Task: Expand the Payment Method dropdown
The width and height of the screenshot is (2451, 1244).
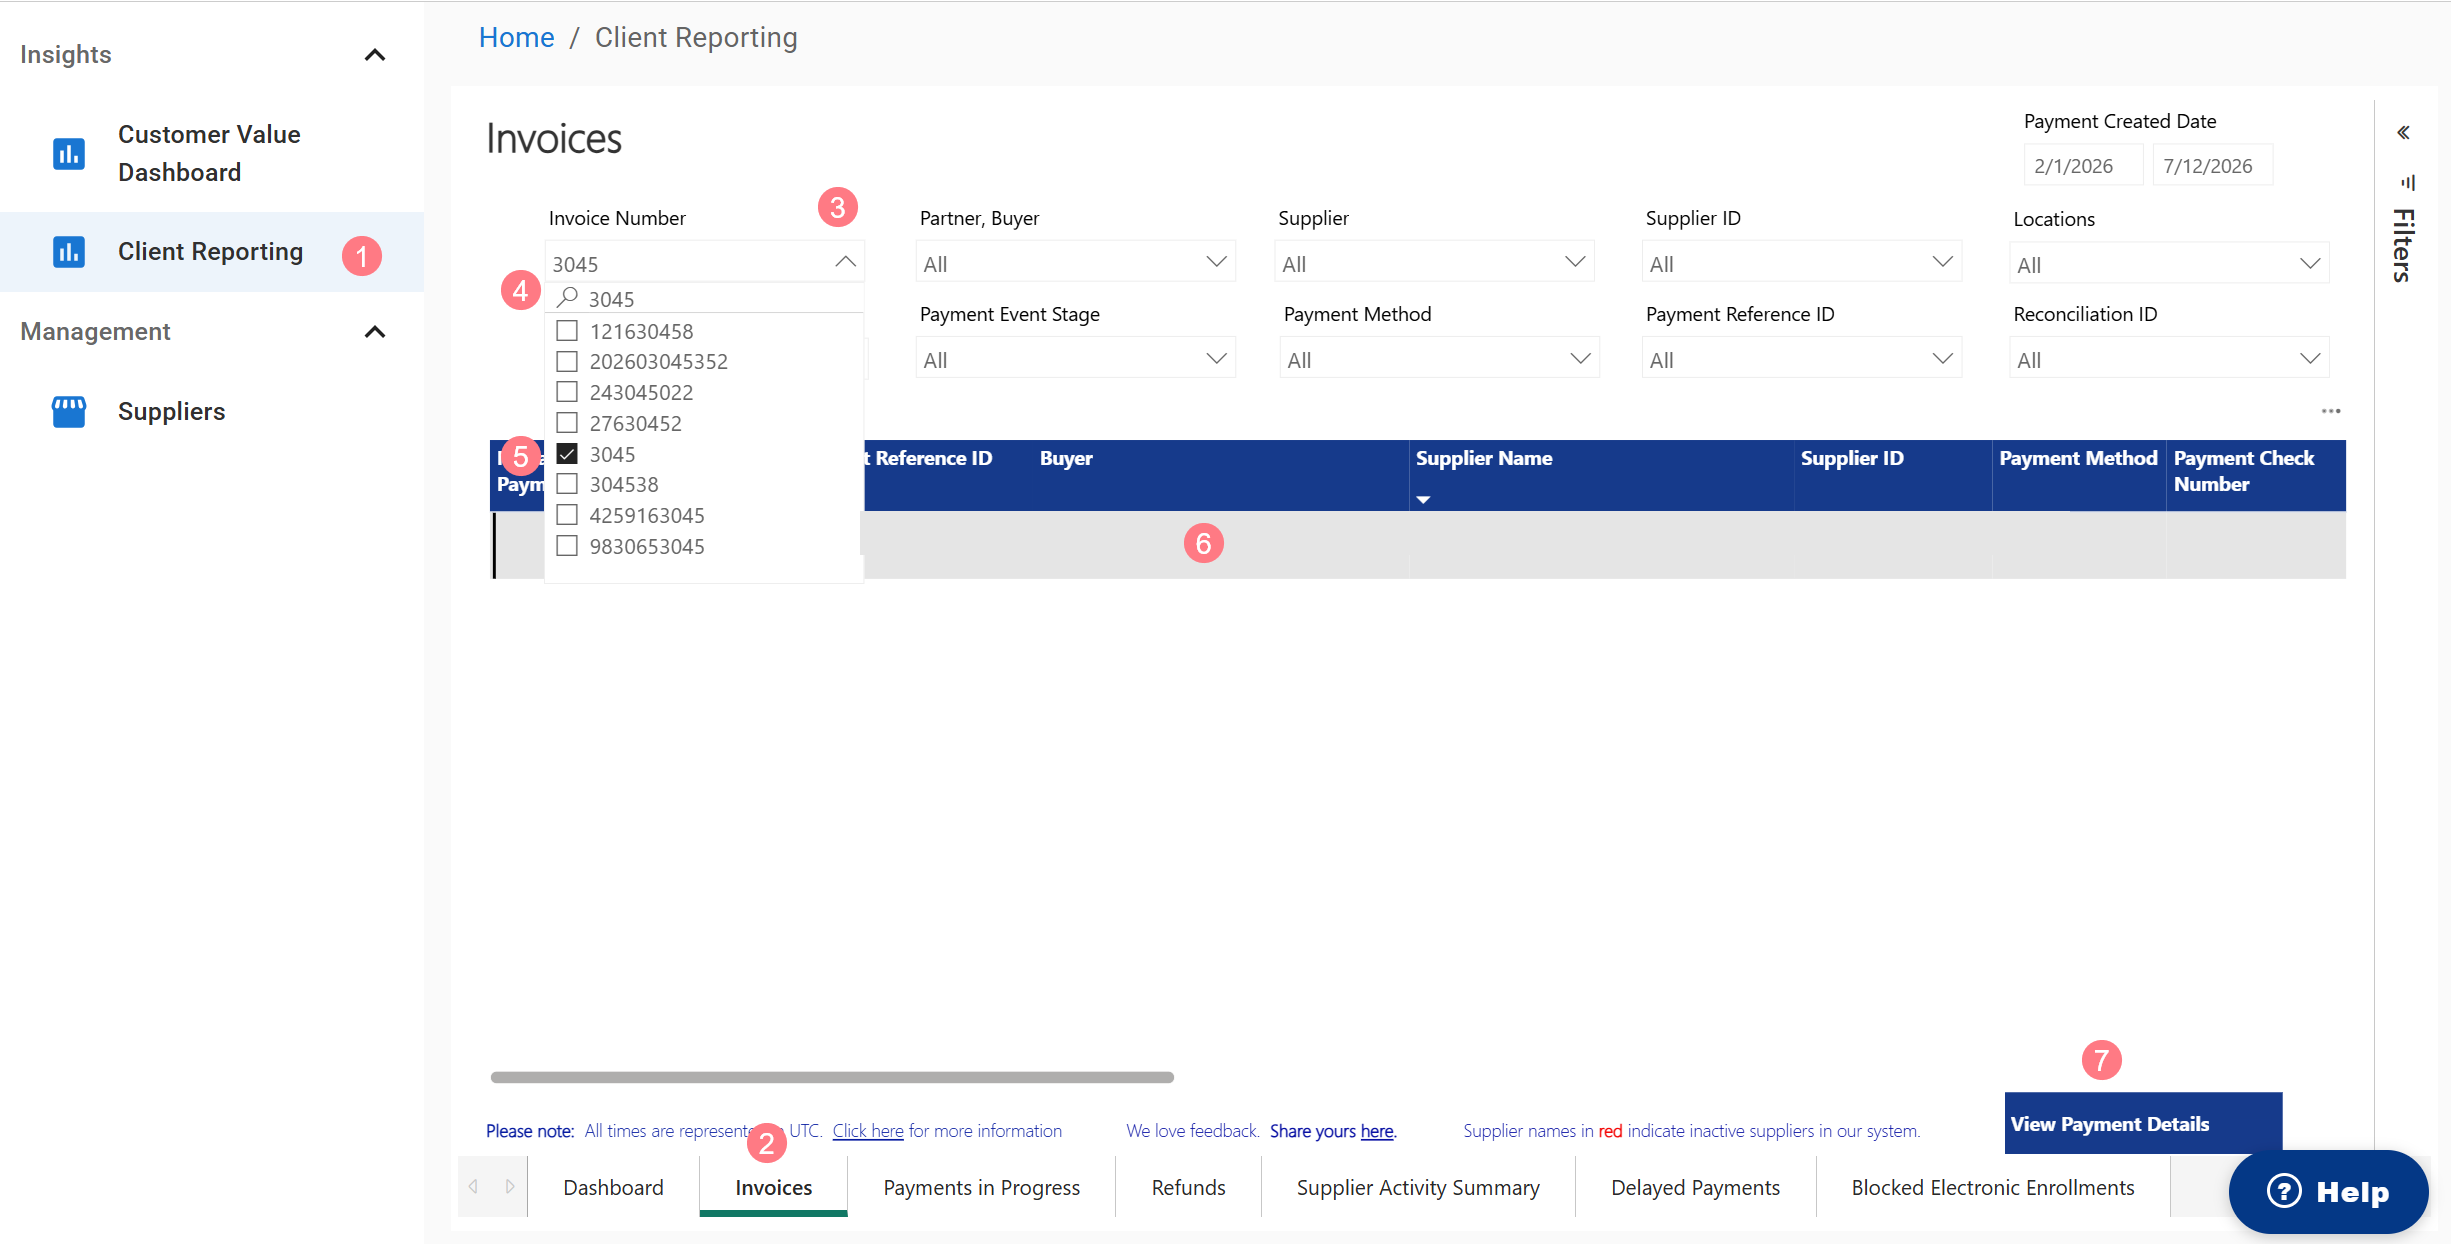Action: 1439,359
